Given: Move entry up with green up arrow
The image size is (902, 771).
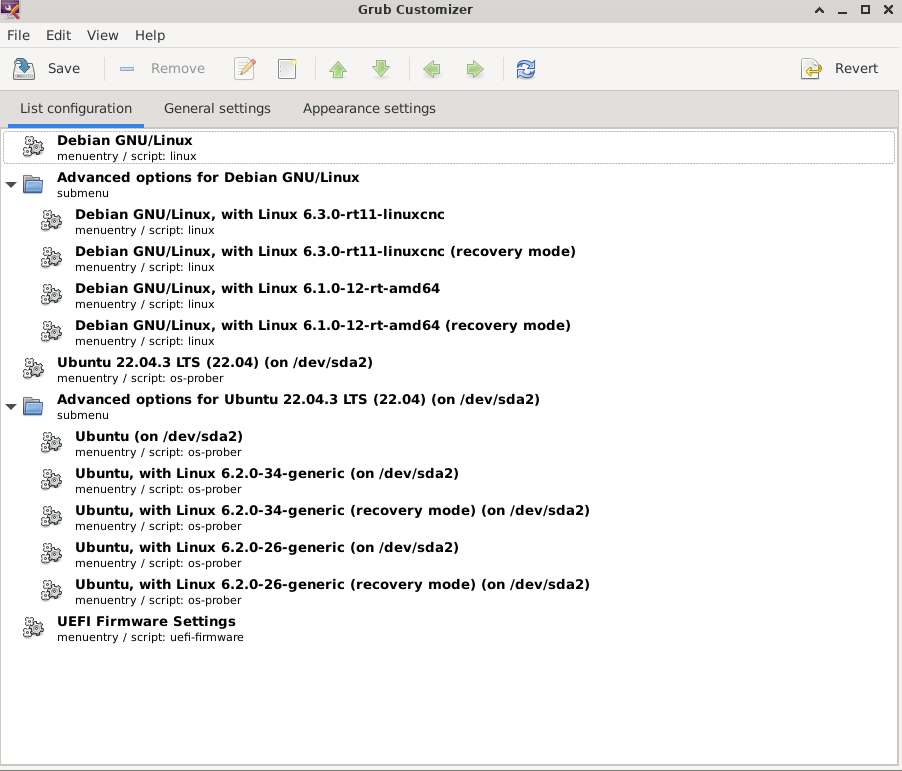Looking at the screenshot, I should pos(338,69).
